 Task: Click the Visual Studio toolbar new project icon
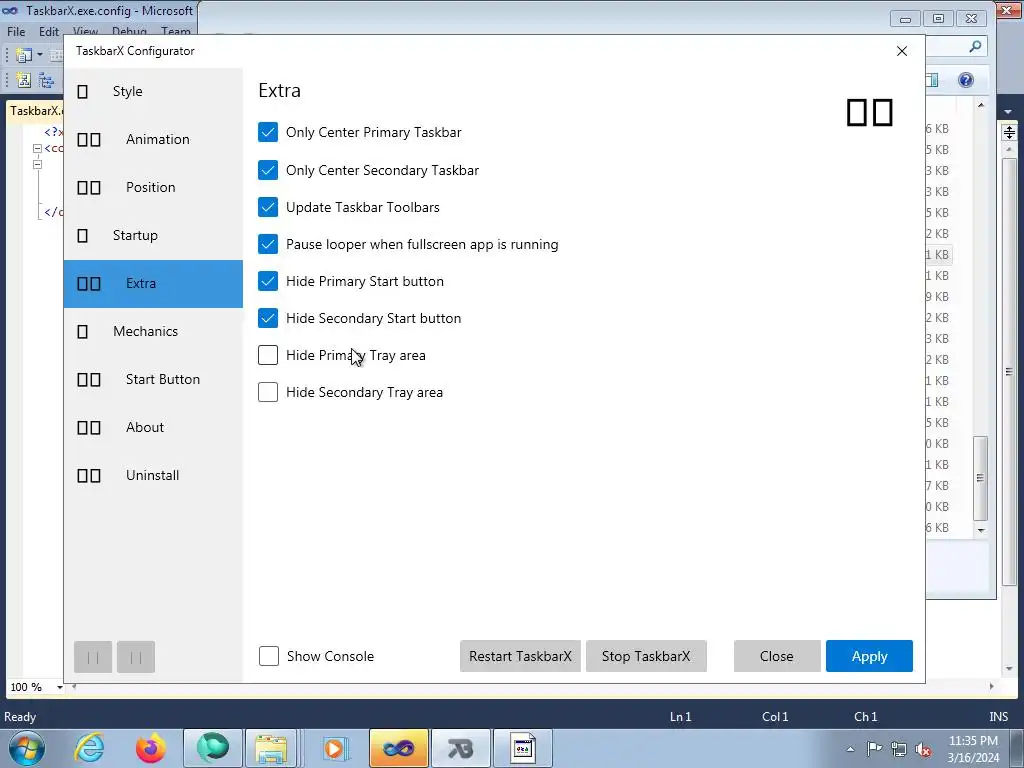pyautogui.click(x=24, y=55)
